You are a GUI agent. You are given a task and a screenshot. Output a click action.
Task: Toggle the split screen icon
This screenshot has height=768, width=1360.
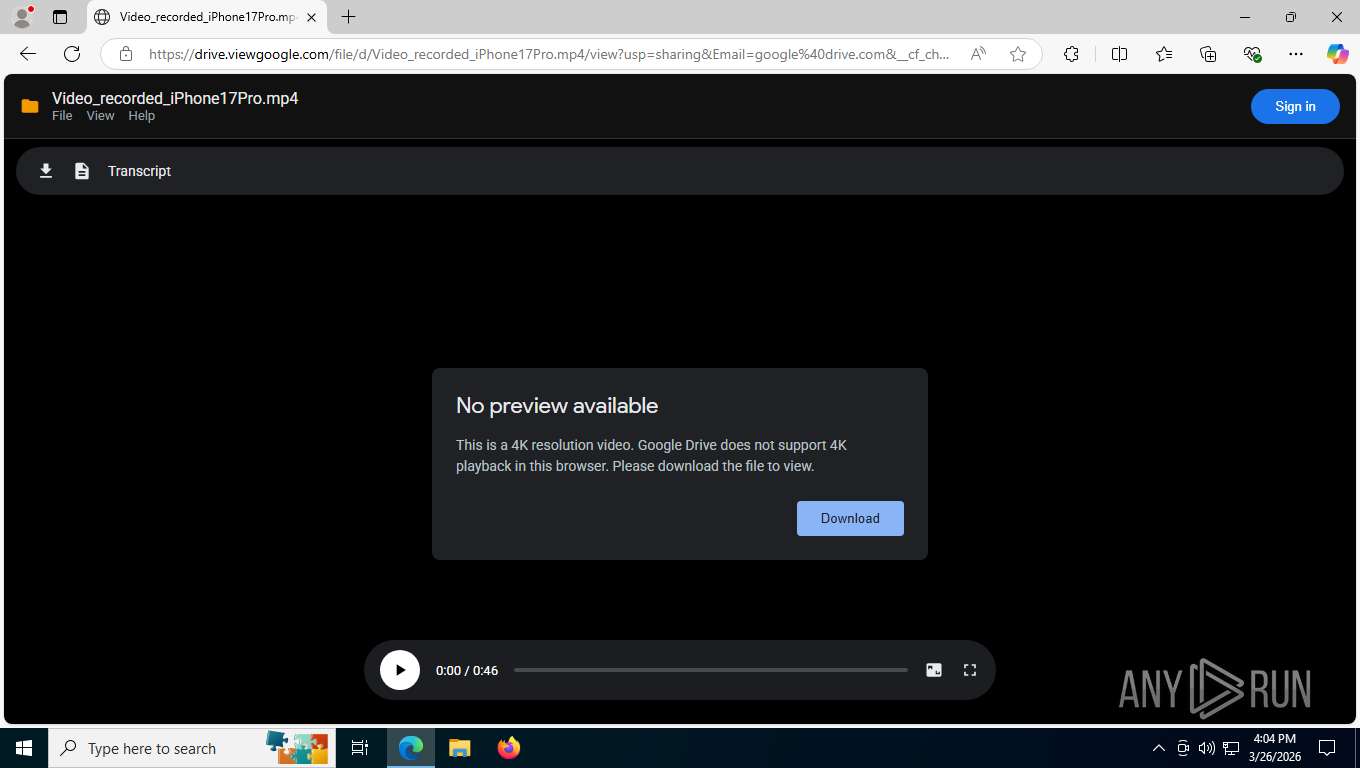[x=1120, y=54]
